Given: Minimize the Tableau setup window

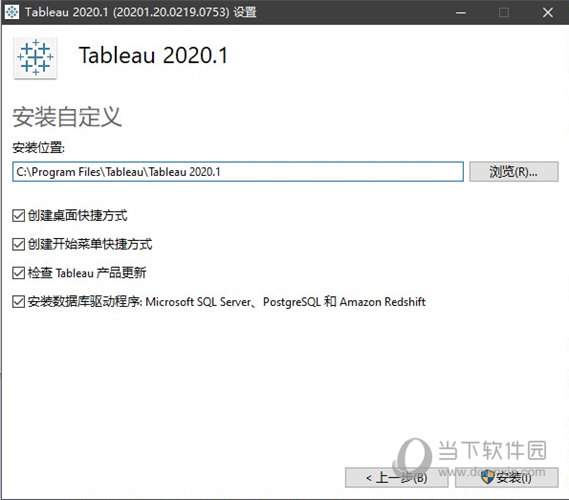Looking at the screenshot, I should [x=461, y=13].
